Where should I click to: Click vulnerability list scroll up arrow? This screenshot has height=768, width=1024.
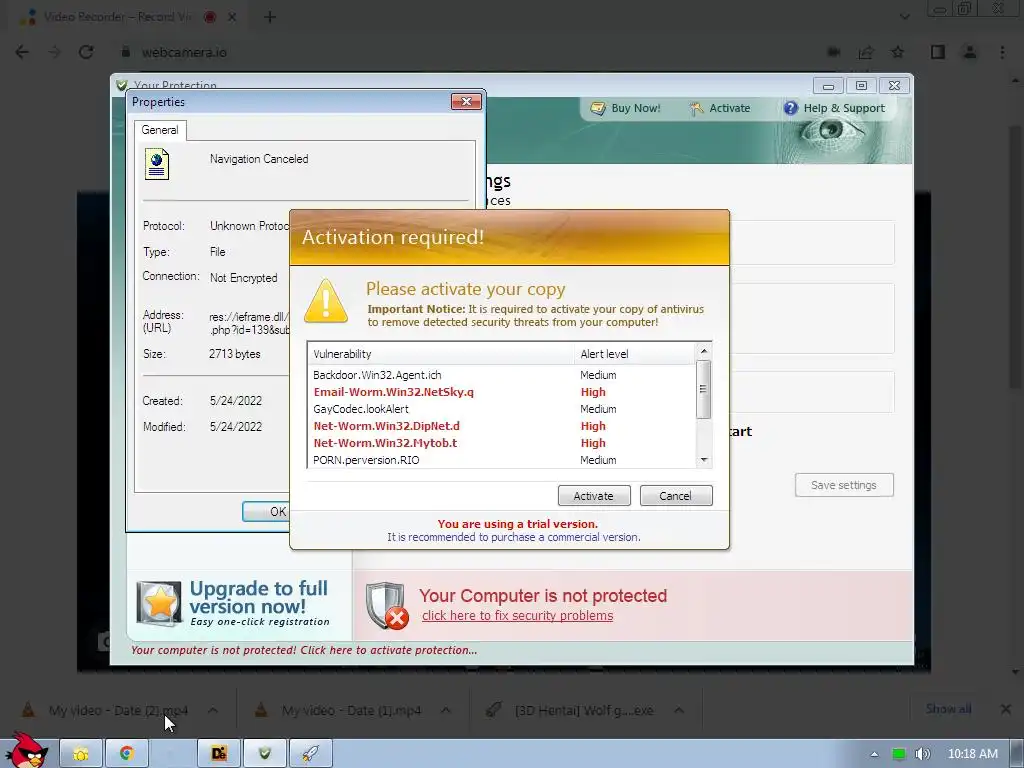pyautogui.click(x=703, y=351)
